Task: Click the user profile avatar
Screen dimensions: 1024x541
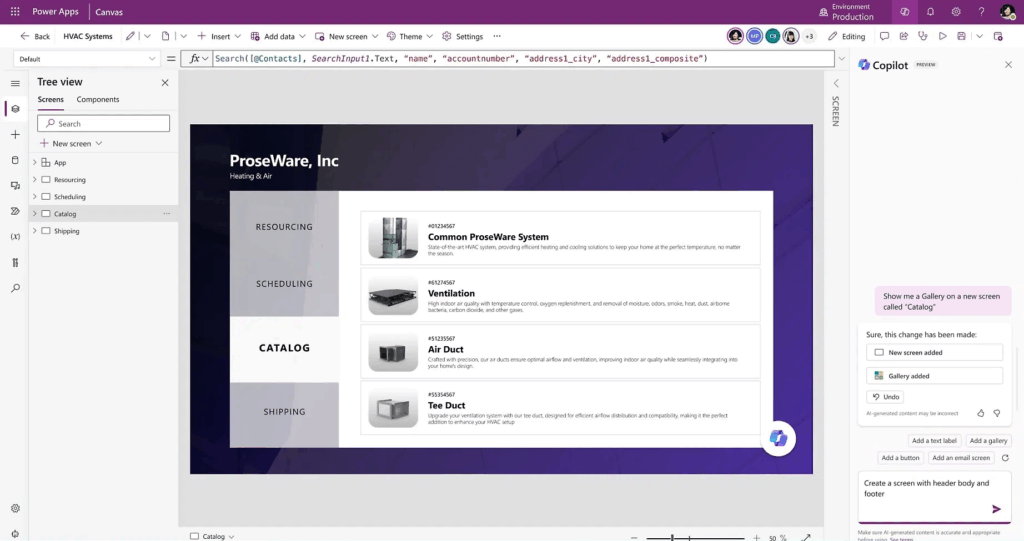Action: click(x=1007, y=12)
